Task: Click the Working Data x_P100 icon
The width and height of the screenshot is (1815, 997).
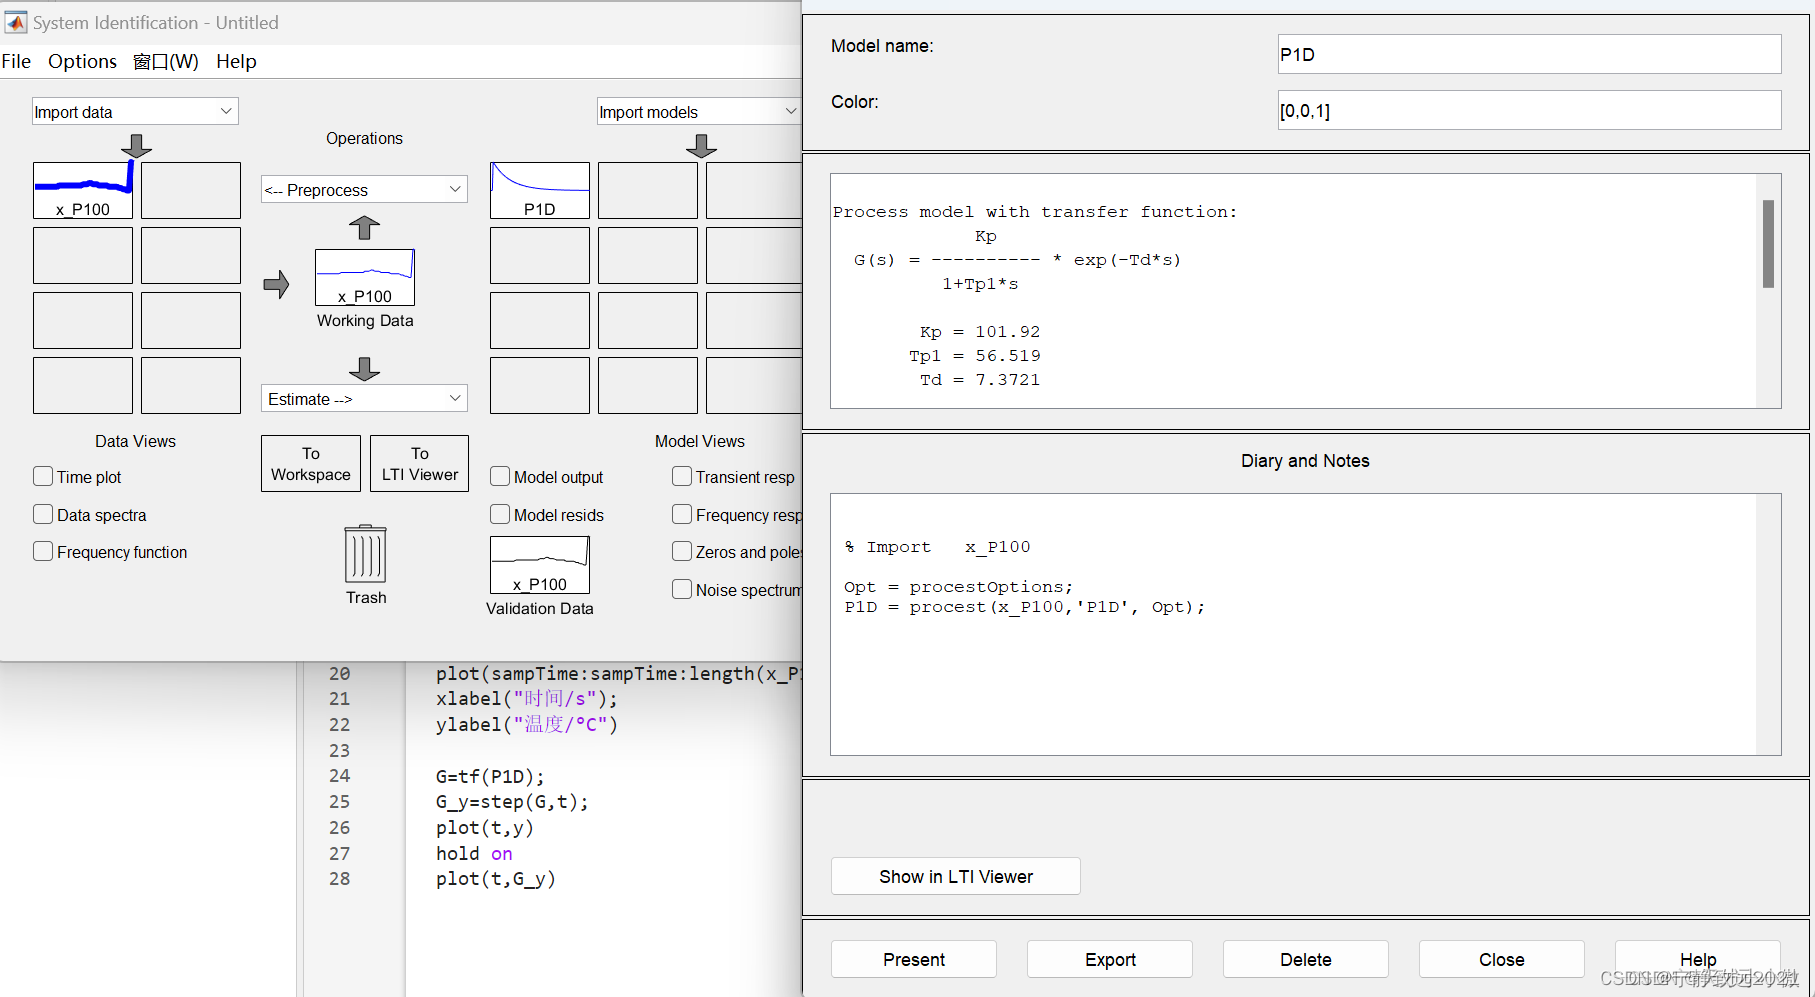Action: point(364,278)
